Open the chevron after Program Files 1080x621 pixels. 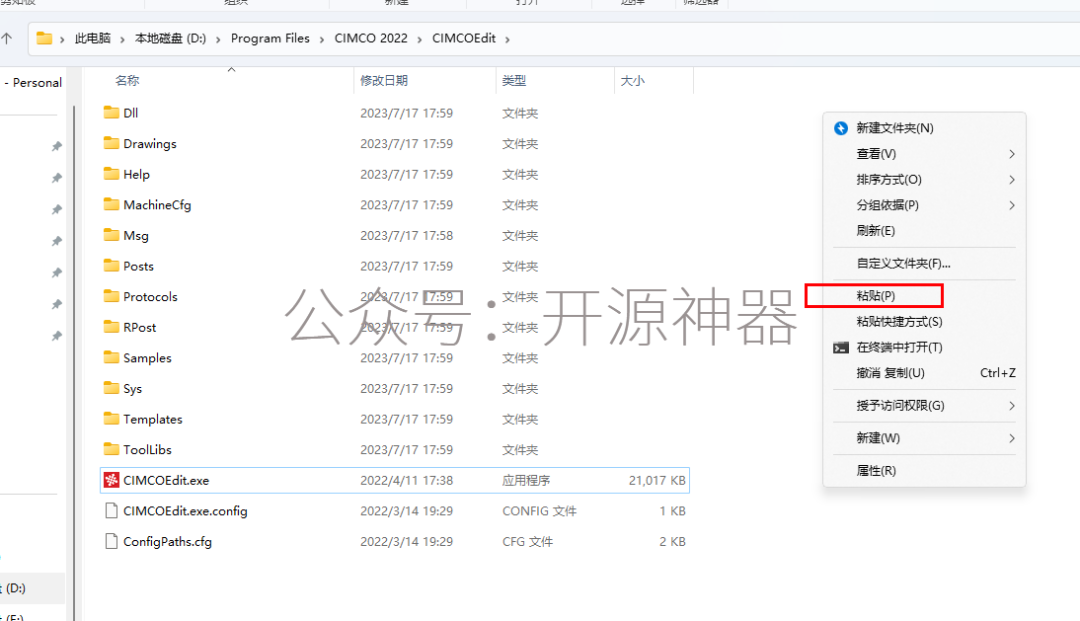pyautogui.click(x=322, y=39)
